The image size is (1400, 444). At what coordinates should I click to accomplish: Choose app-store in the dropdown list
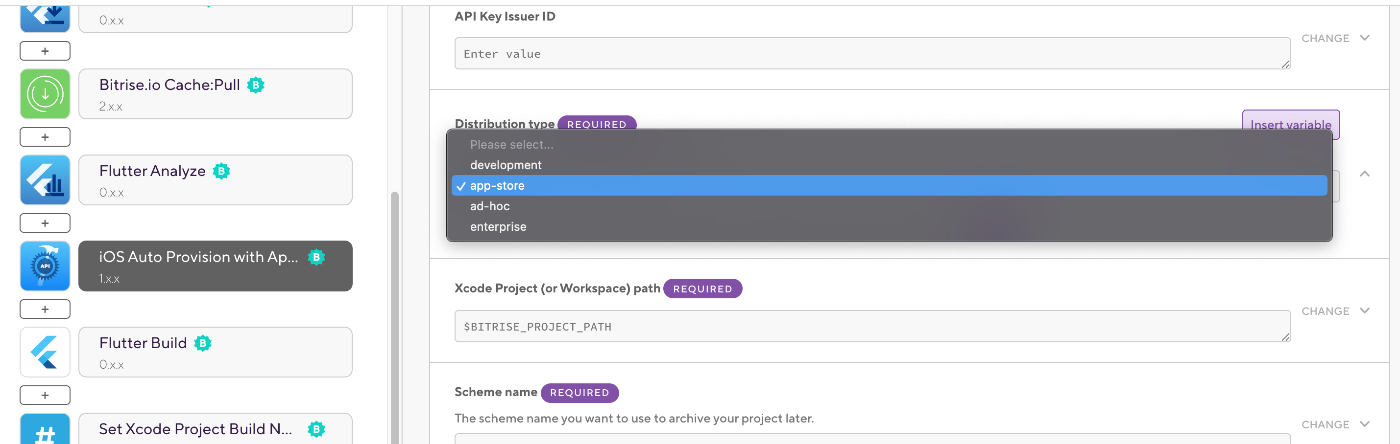tap(889, 186)
